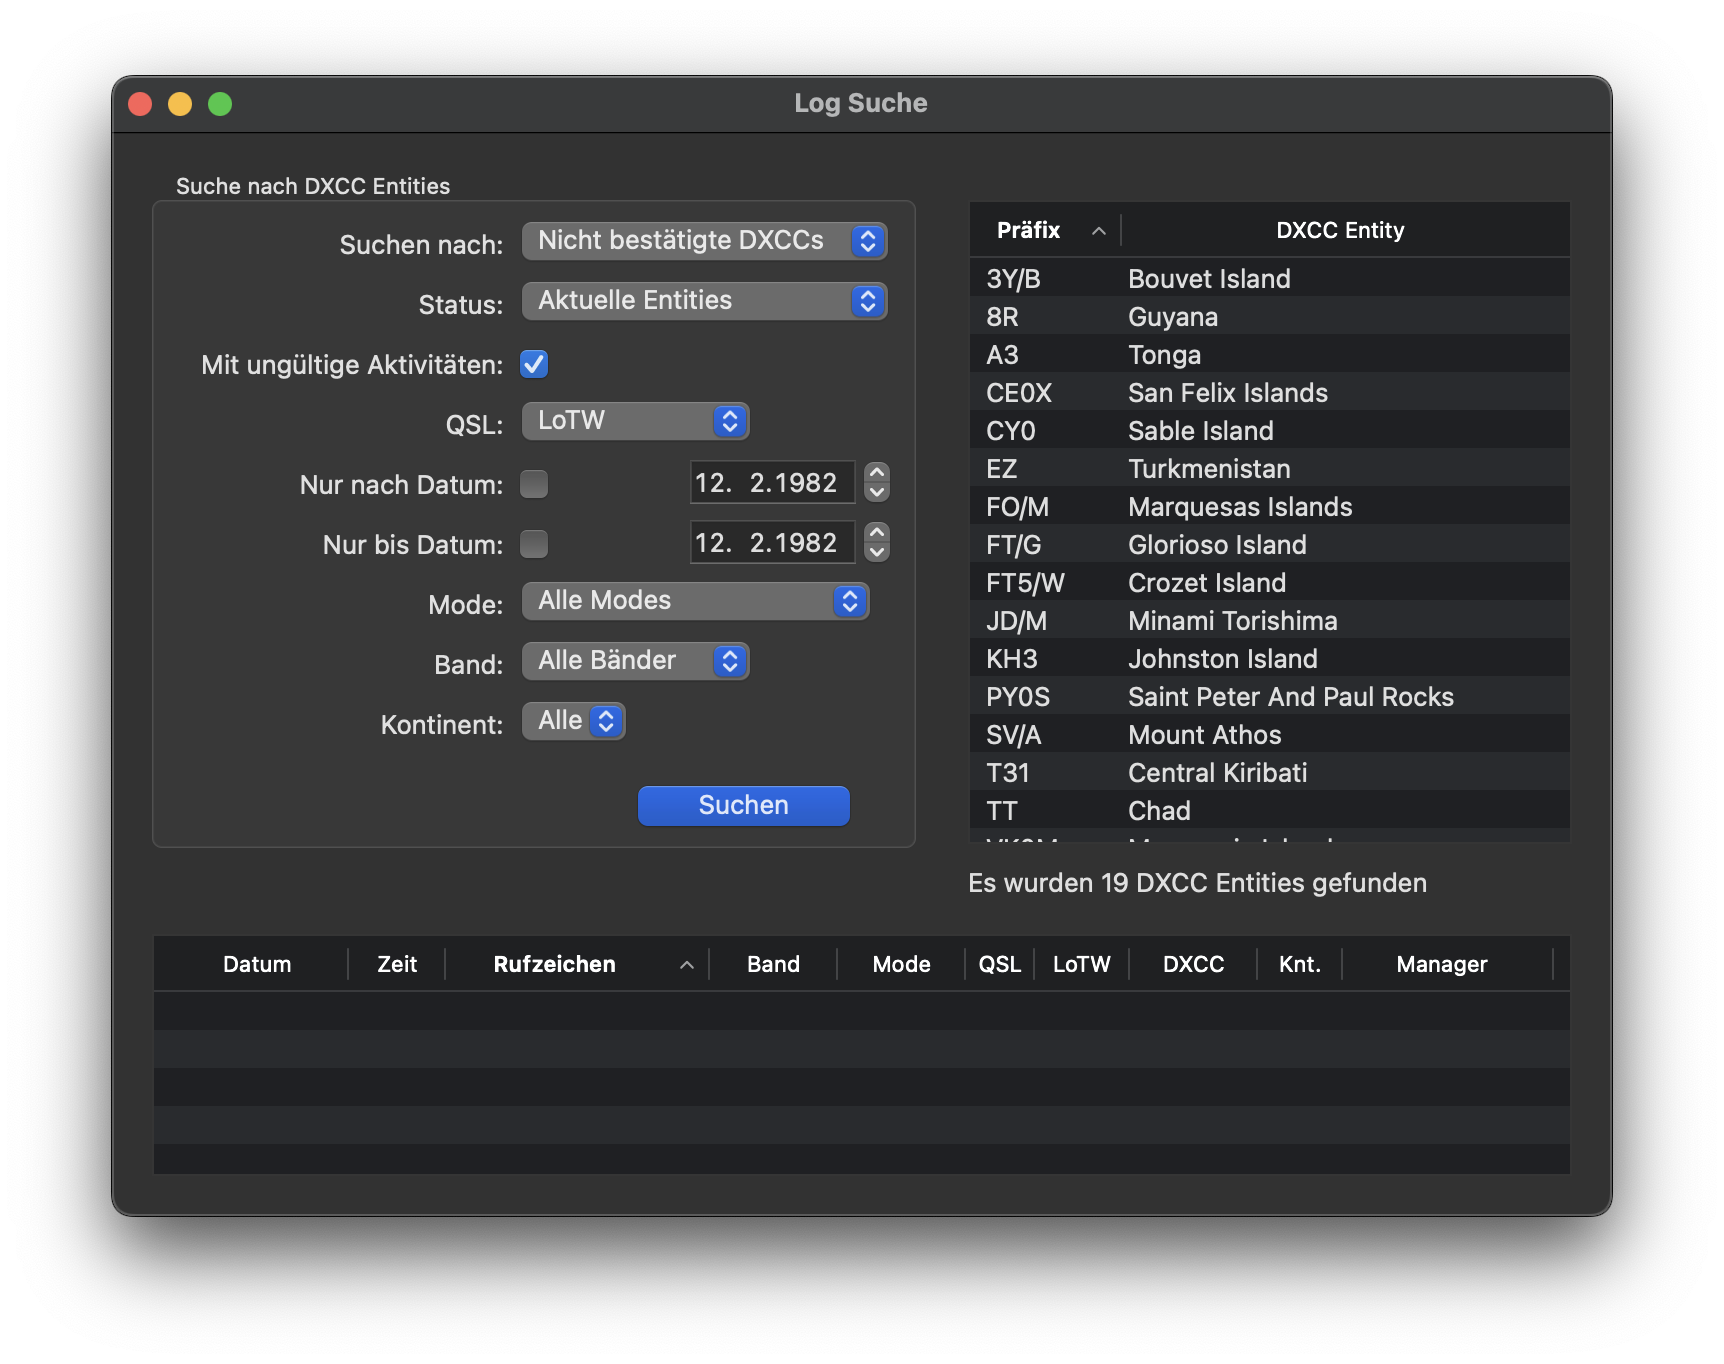Uncheck 'Mit ungültige Aktivitäten' checkbox
This screenshot has width=1724, height=1364.
pyautogui.click(x=534, y=364)
